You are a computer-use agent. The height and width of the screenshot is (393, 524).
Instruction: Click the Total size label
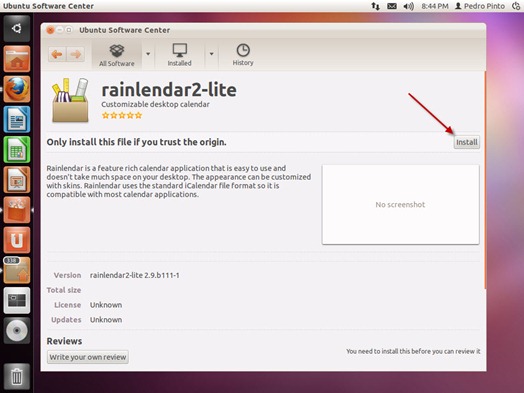tap(64, 290)
